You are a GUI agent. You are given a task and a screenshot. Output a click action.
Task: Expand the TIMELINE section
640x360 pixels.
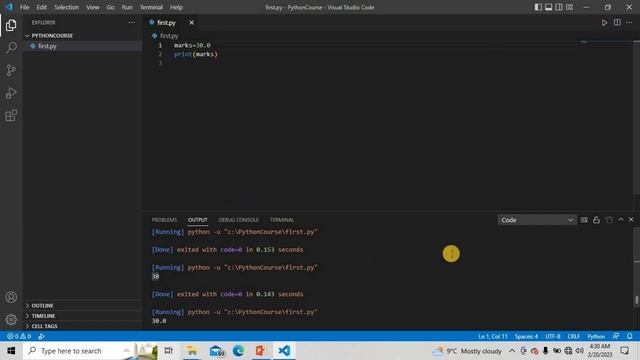(82, 316)
